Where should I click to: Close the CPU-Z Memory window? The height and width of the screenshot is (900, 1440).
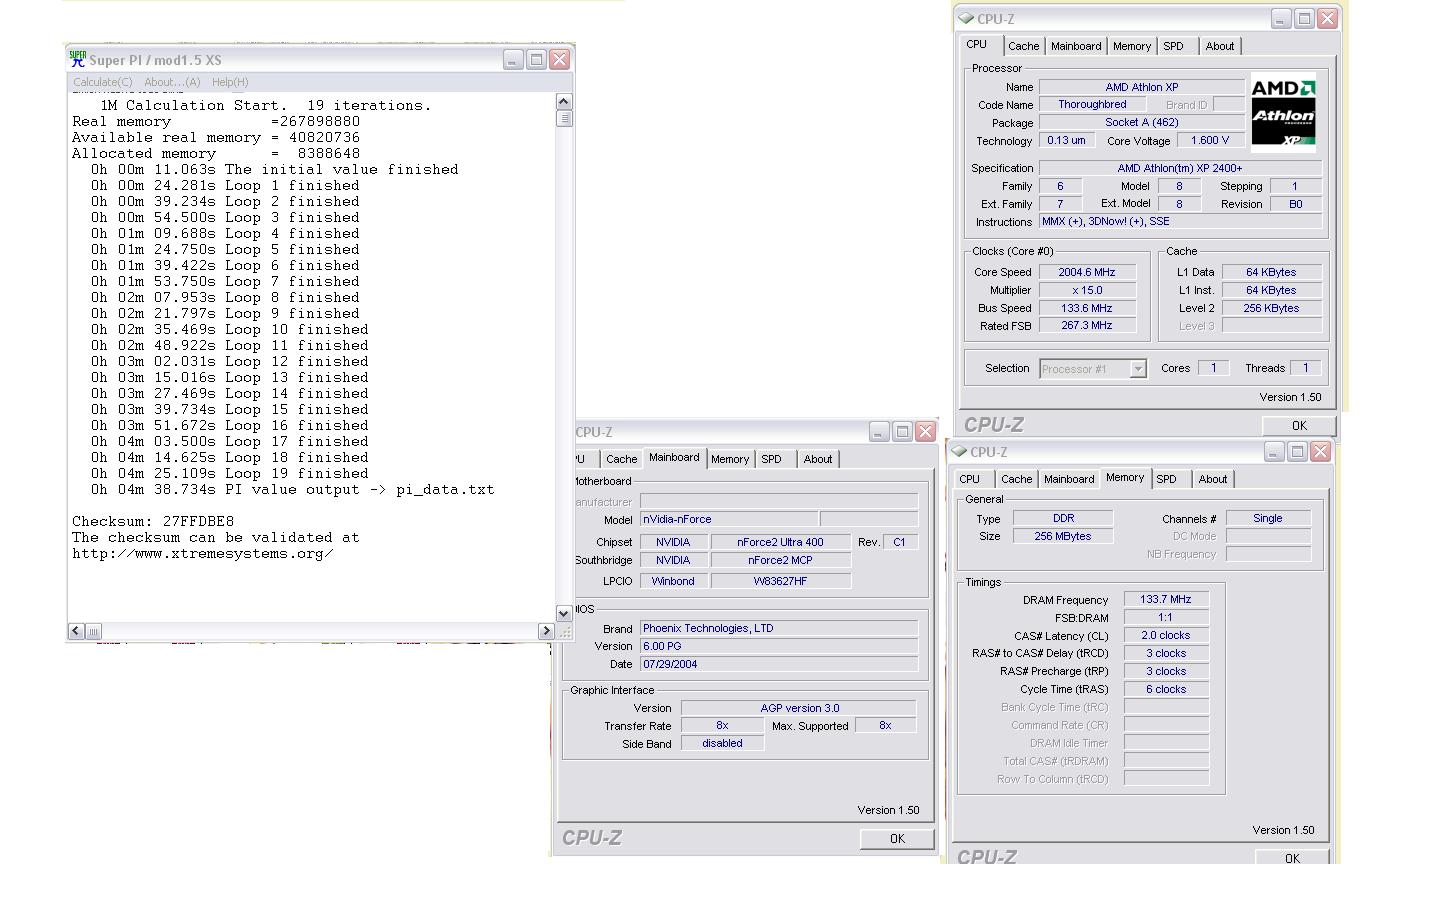[x=1320, y=452]
